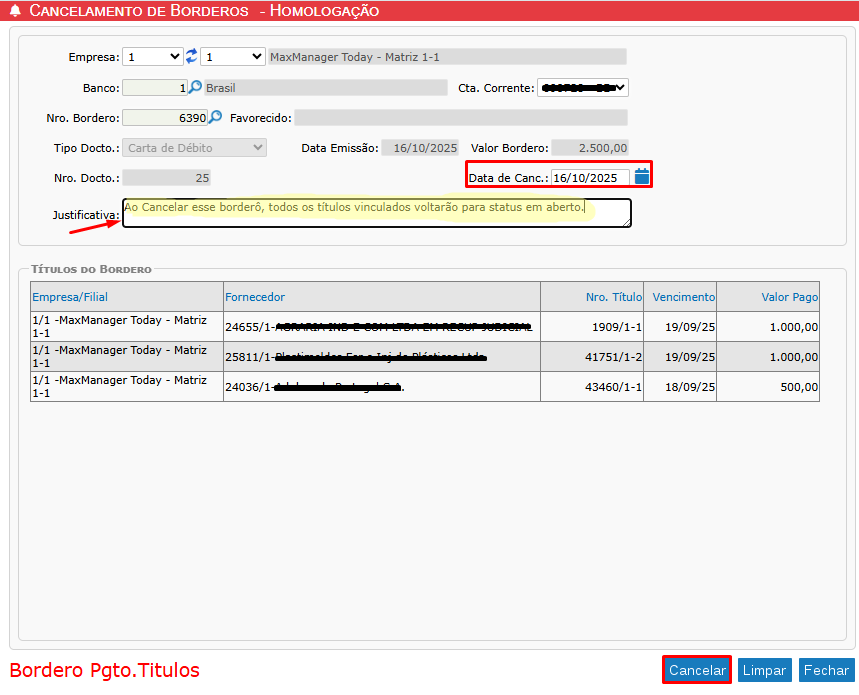This screenshot has height=695, width=859.
Task: Open the filial dropdown after the swap arrows
Action: (x=233, y=57)
